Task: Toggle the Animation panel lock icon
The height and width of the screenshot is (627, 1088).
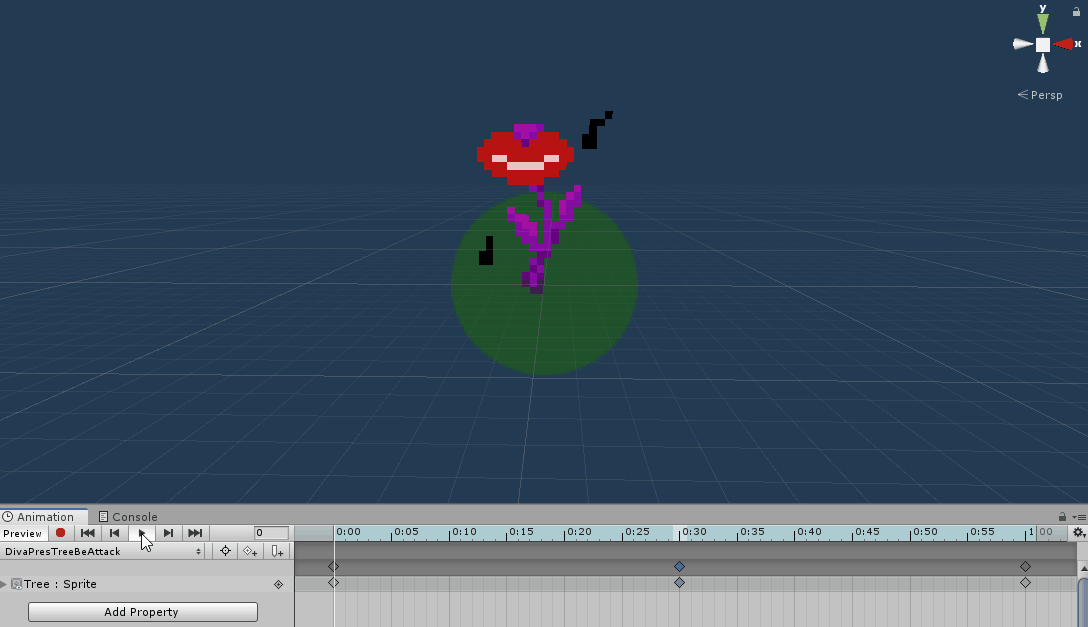Action: pyautogui.click(x=1062, y=516)
